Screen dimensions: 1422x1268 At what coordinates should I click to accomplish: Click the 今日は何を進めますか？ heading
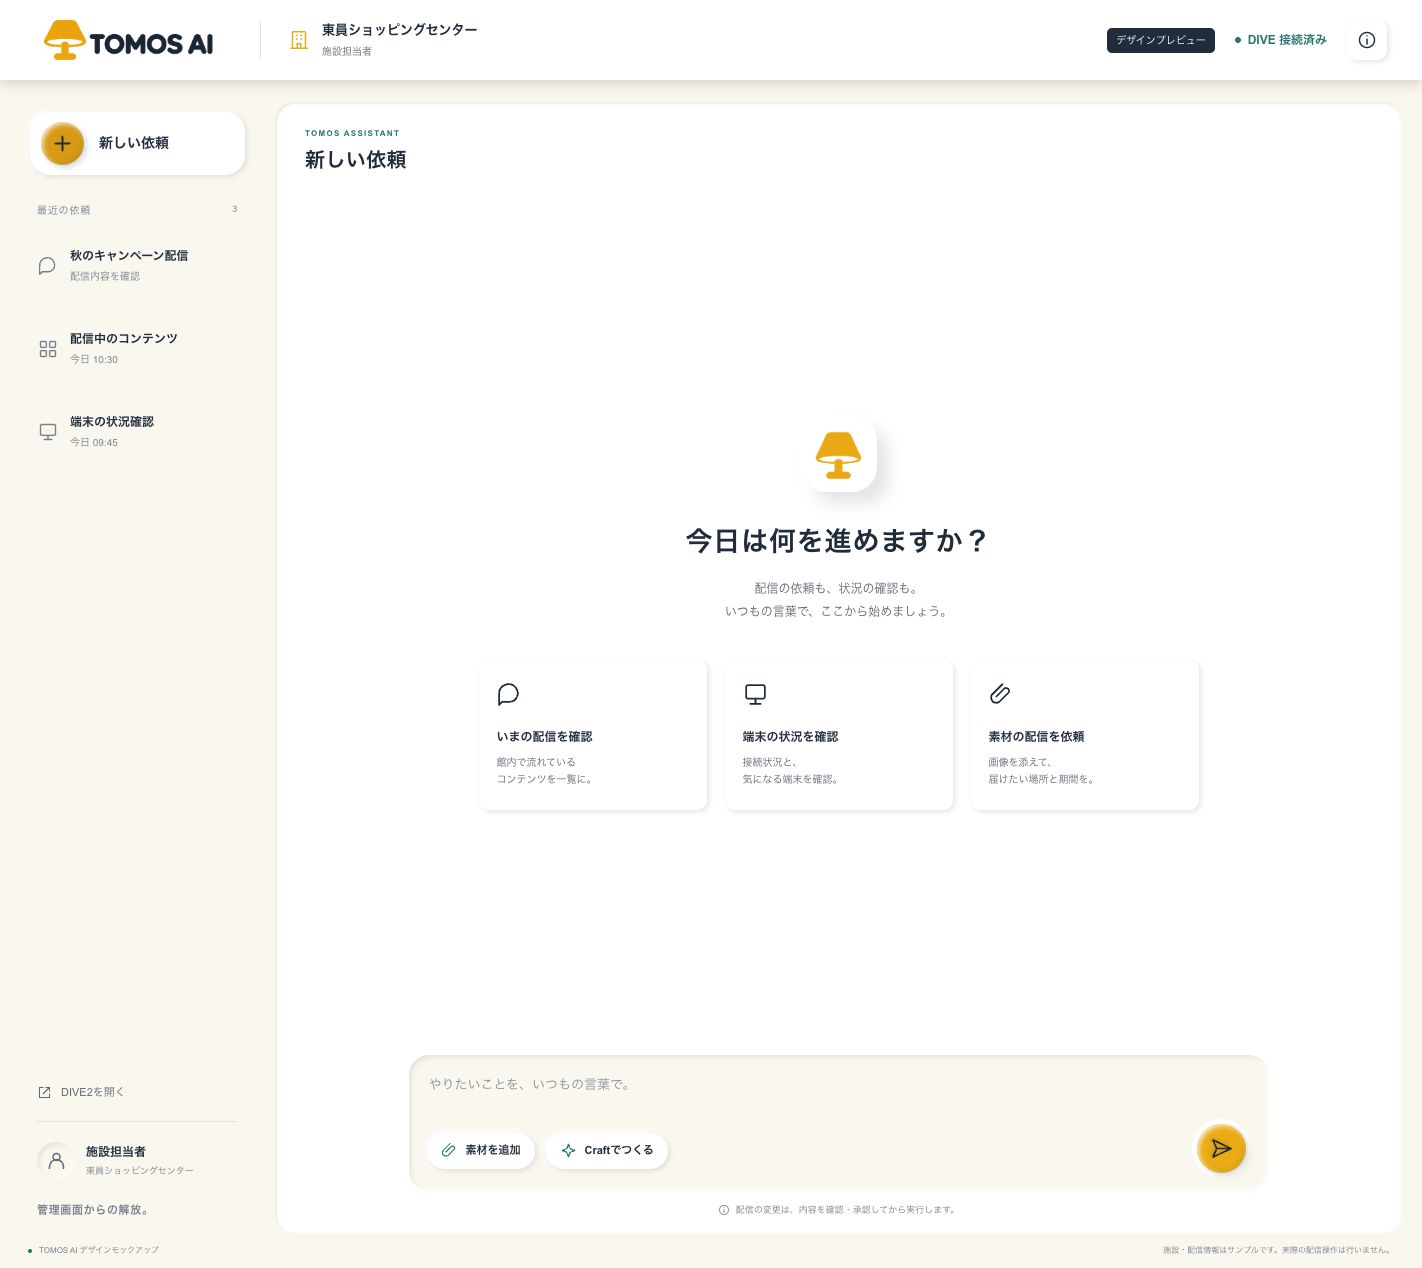[x=838, y=541]
